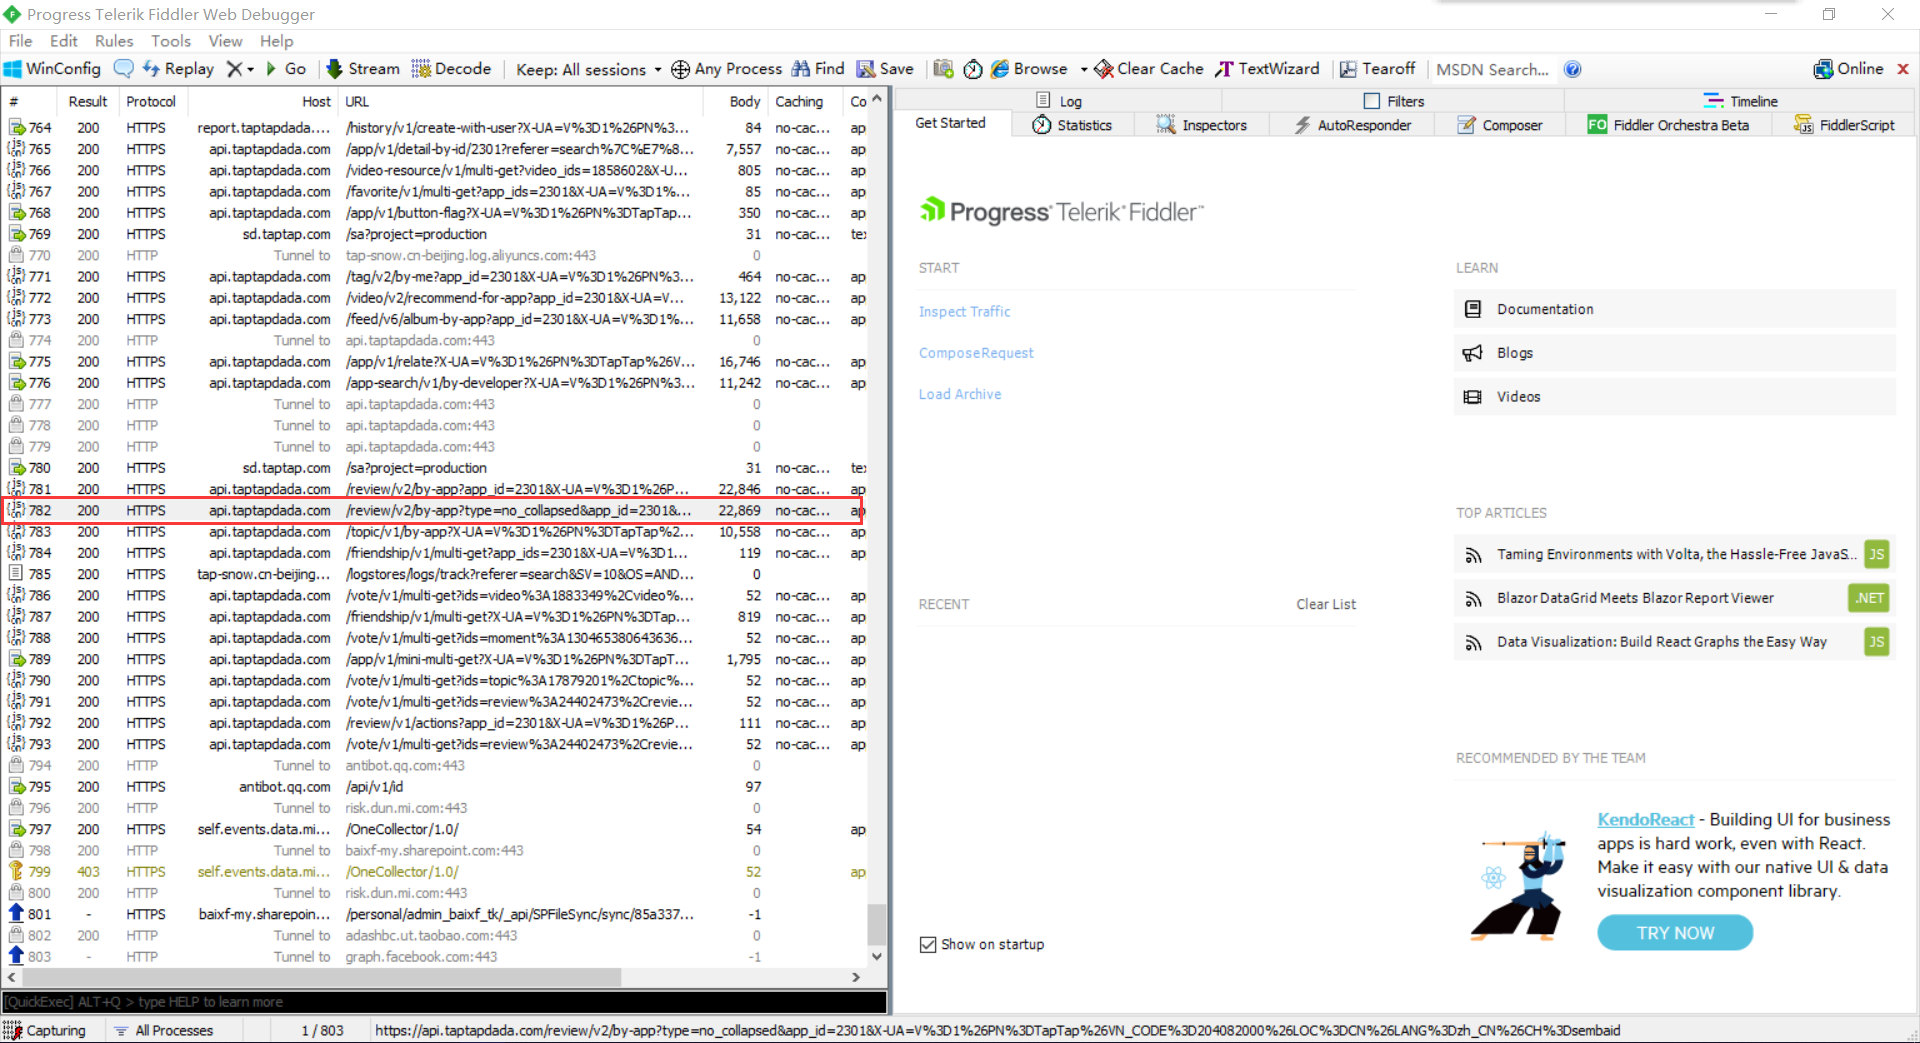Click the Find binoculars icon
1920x1043 pixels.
pos(801,69)
